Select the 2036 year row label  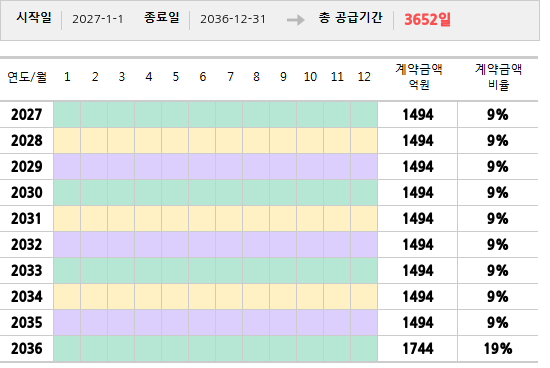(x=27, y=348)
